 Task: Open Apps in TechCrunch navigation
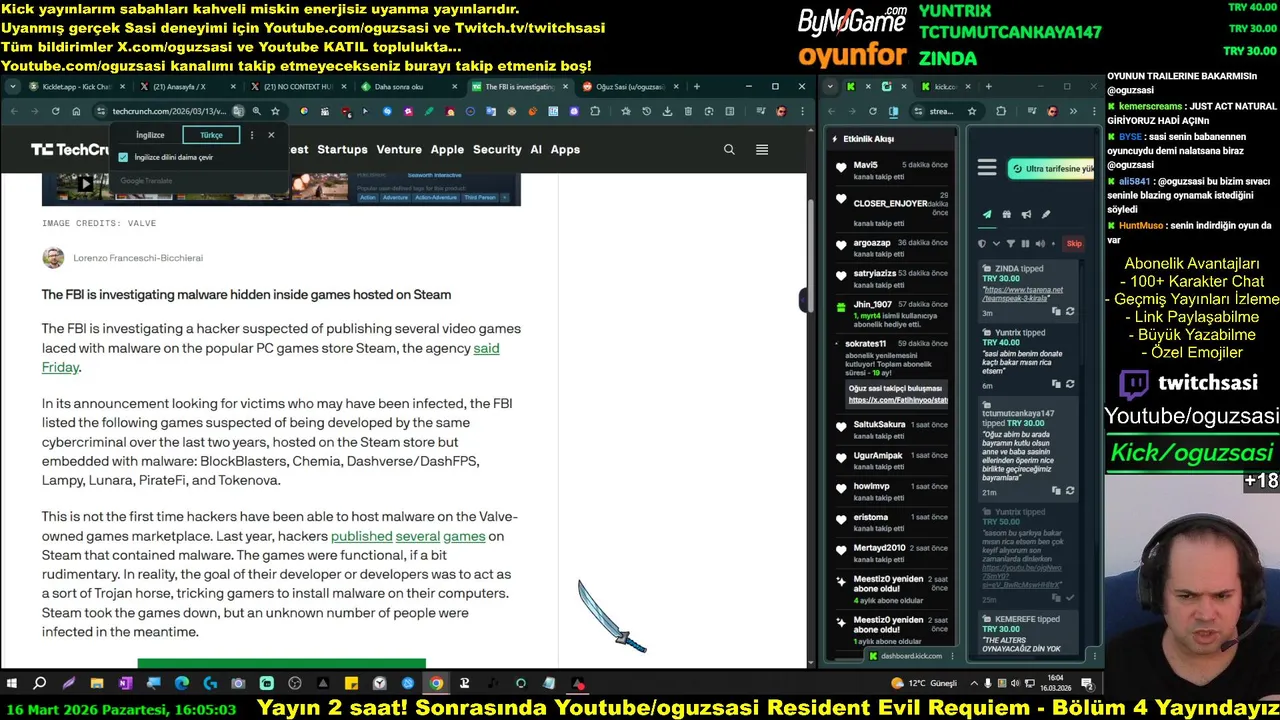[565, 149]
